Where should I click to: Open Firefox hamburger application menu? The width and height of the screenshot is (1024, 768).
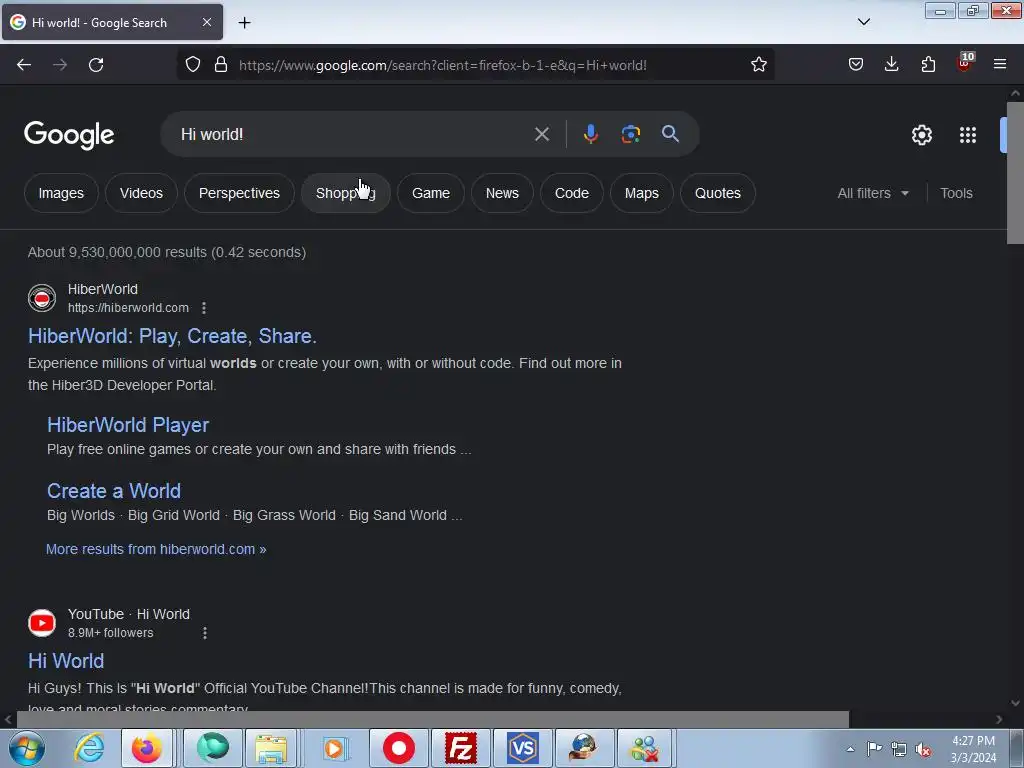pyautogui.click(x=1000, y=65)
